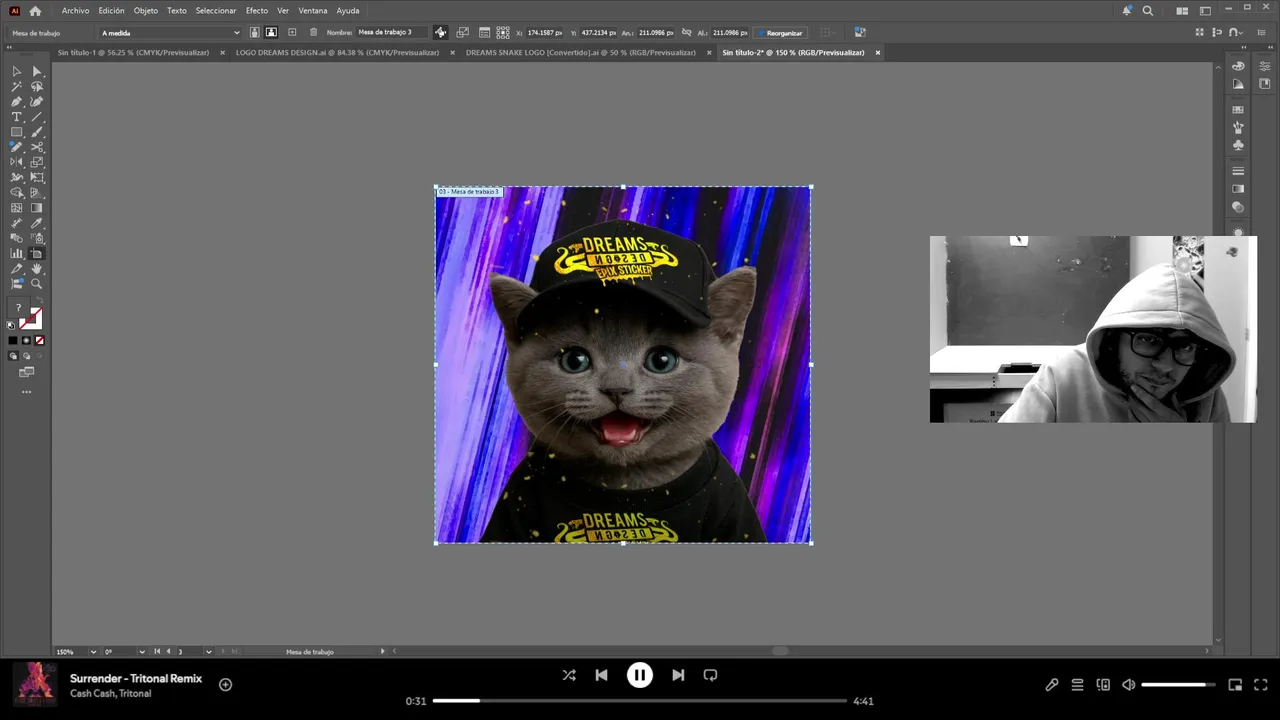Open workspace switcher dropdown
Viewport: 1280px width, 720px height.
1205,11
